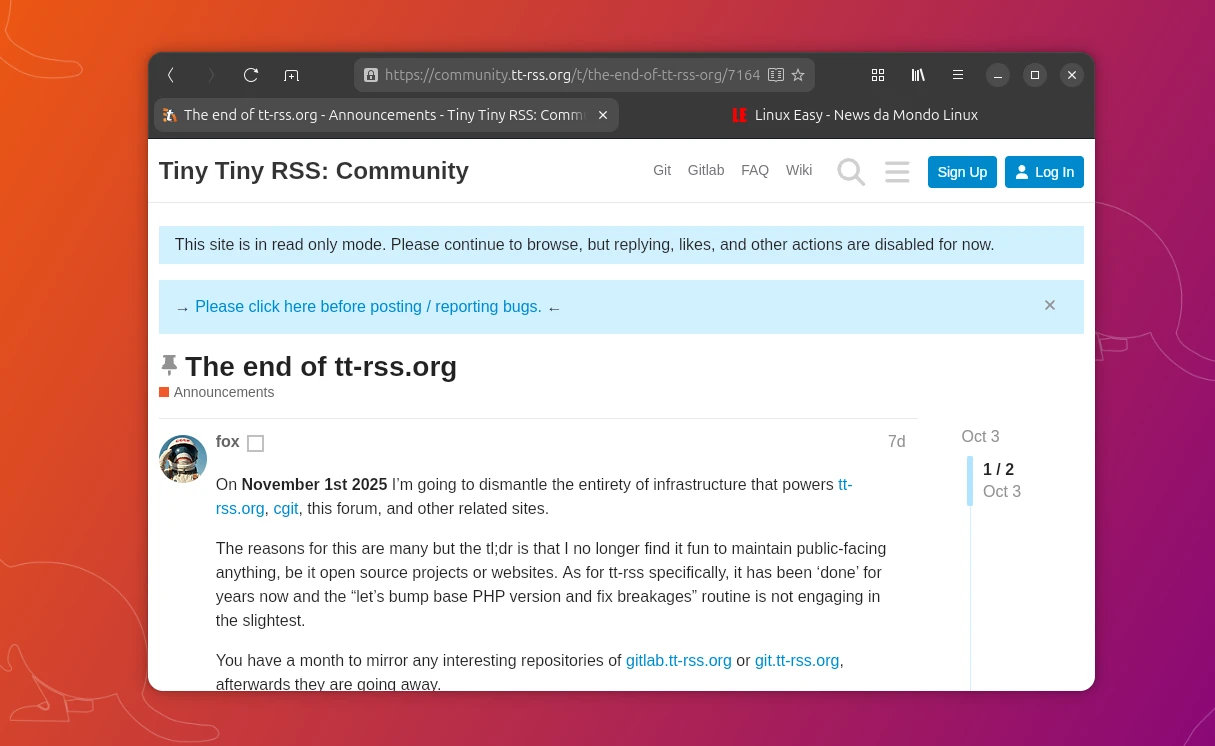
Task: Reload the current page
Action: click(x=251, y=75)
